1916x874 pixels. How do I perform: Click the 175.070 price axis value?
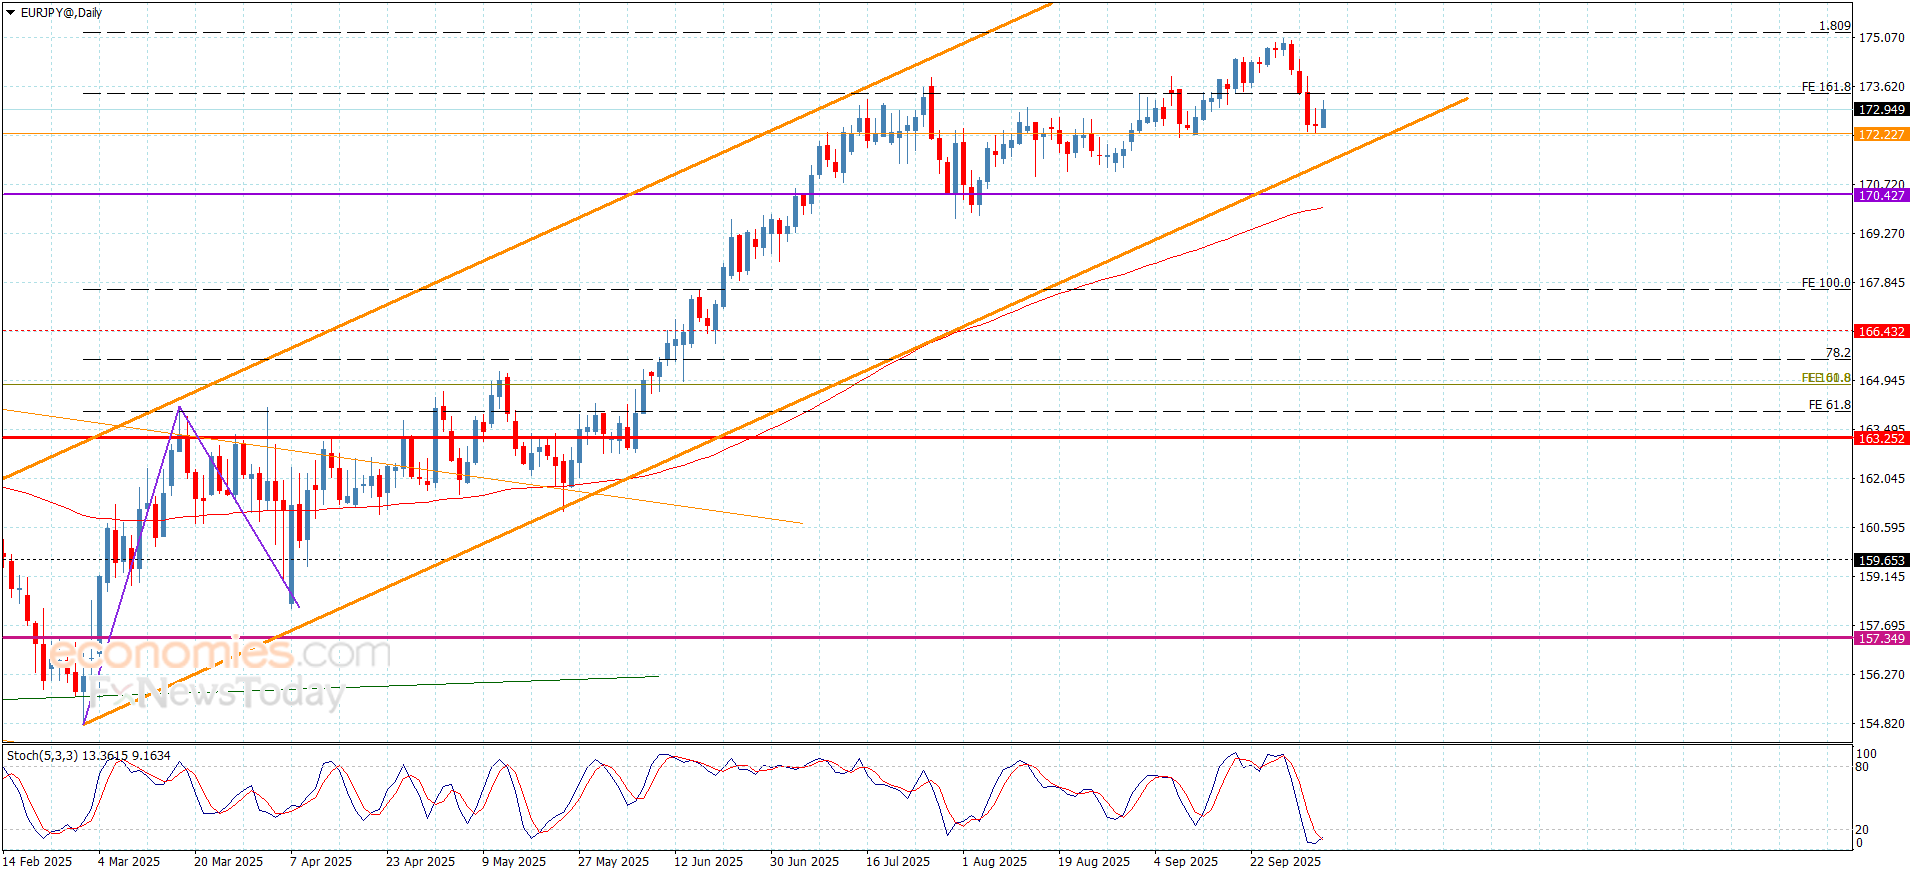pos(1881,38)
